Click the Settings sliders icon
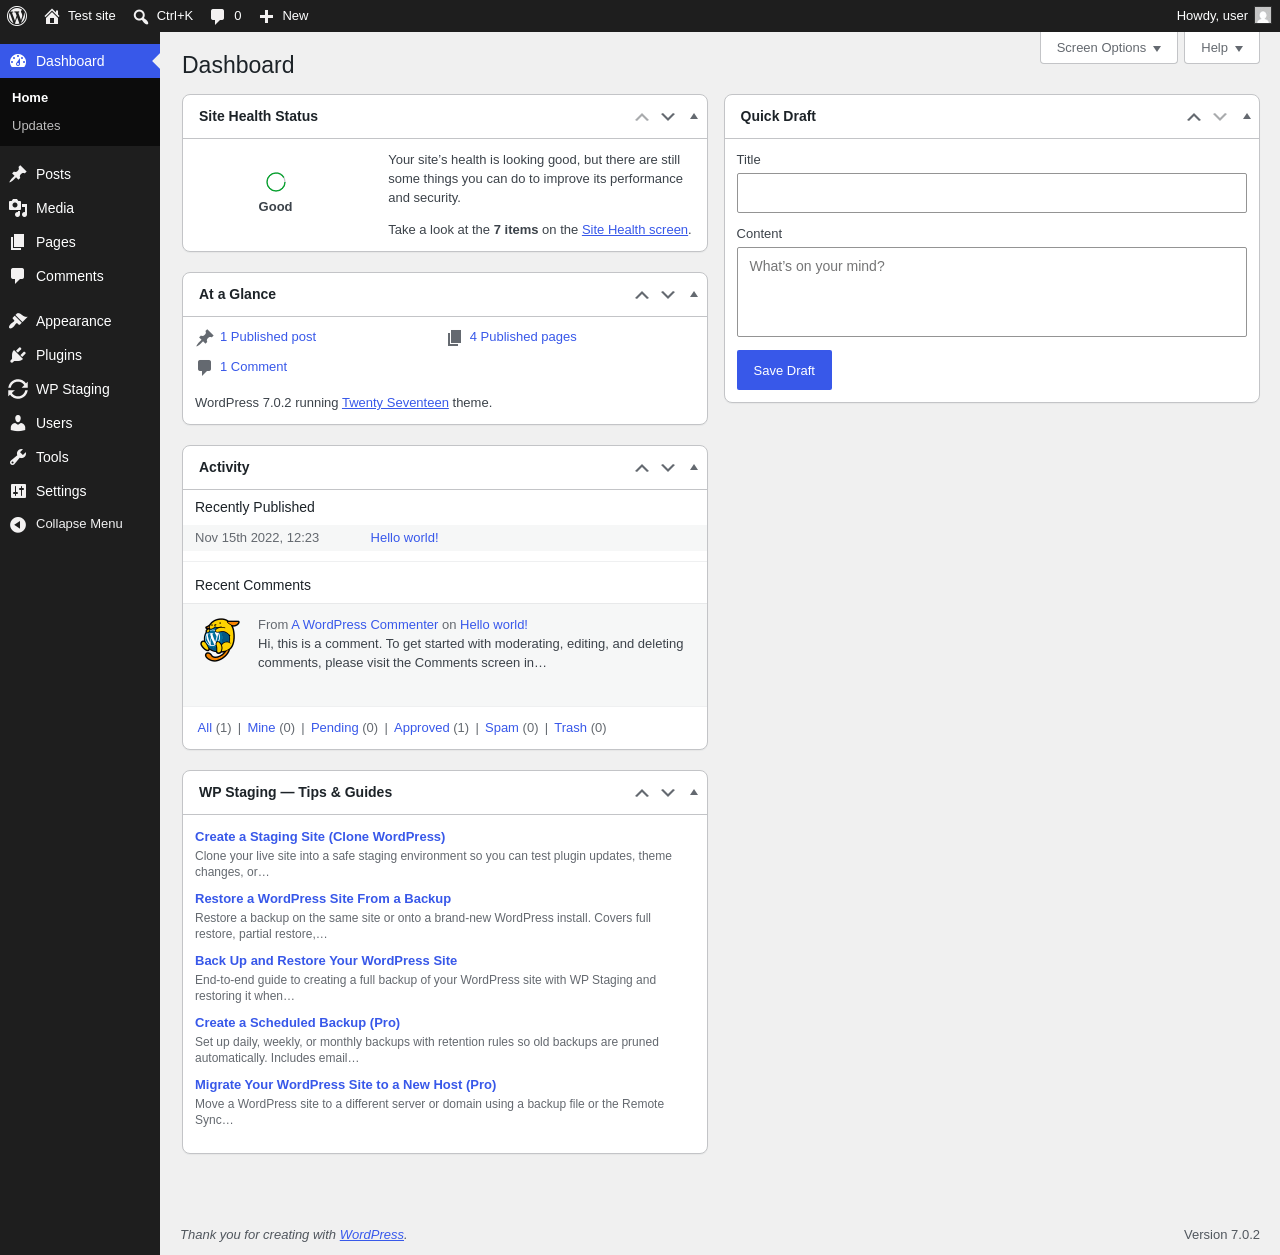Screen dimensions: 1280x1255 (x=18, y=491)
